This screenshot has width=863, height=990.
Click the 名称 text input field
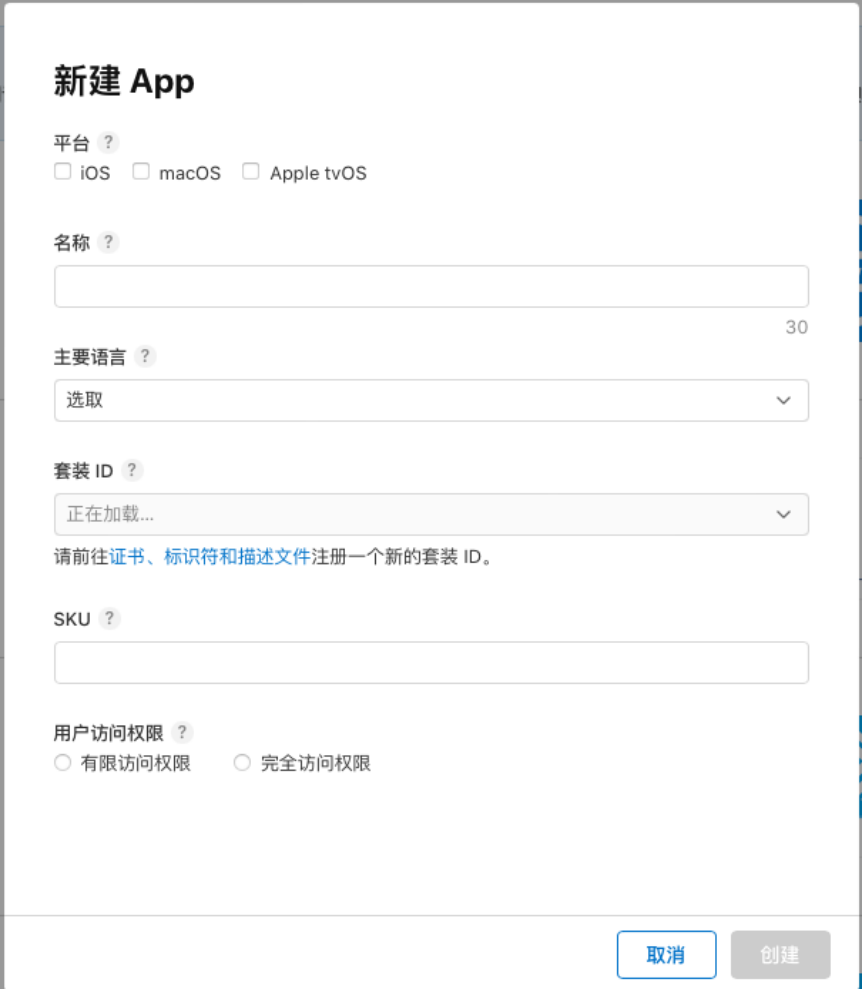[x=431, y=287]
